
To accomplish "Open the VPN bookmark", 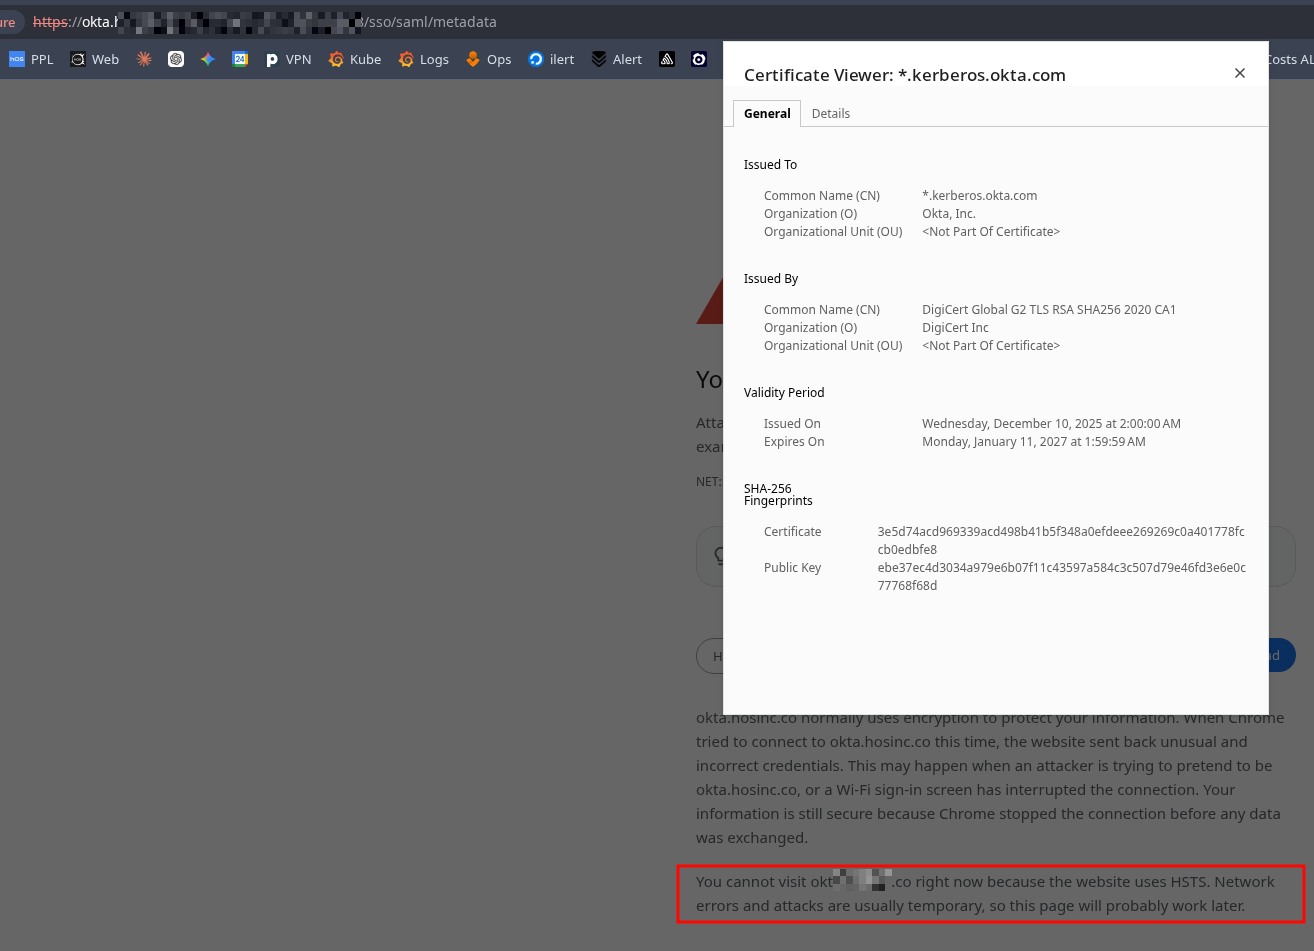I will point(288,60).
